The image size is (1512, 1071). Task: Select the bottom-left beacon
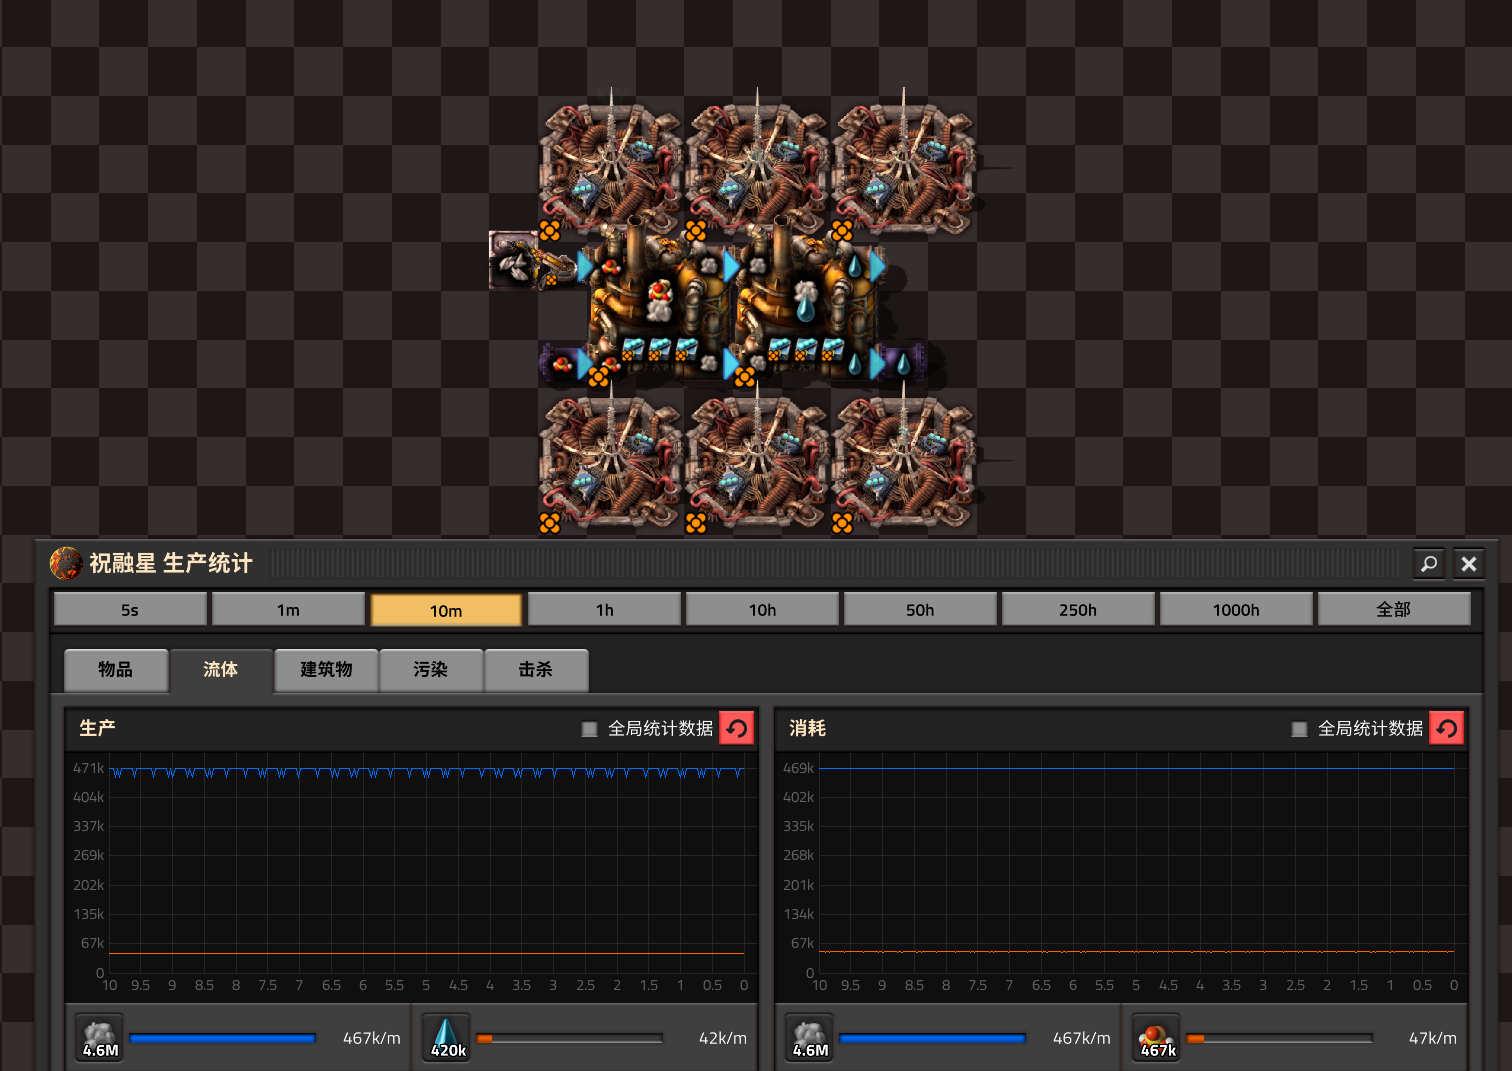(x=610, y=460)
